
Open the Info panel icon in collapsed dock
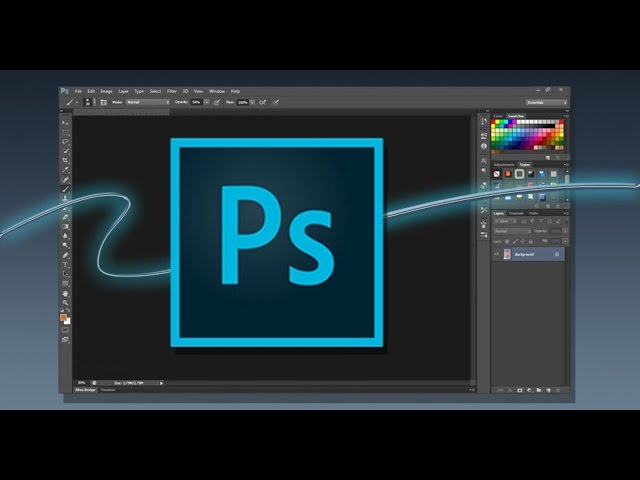click(484, 146)
